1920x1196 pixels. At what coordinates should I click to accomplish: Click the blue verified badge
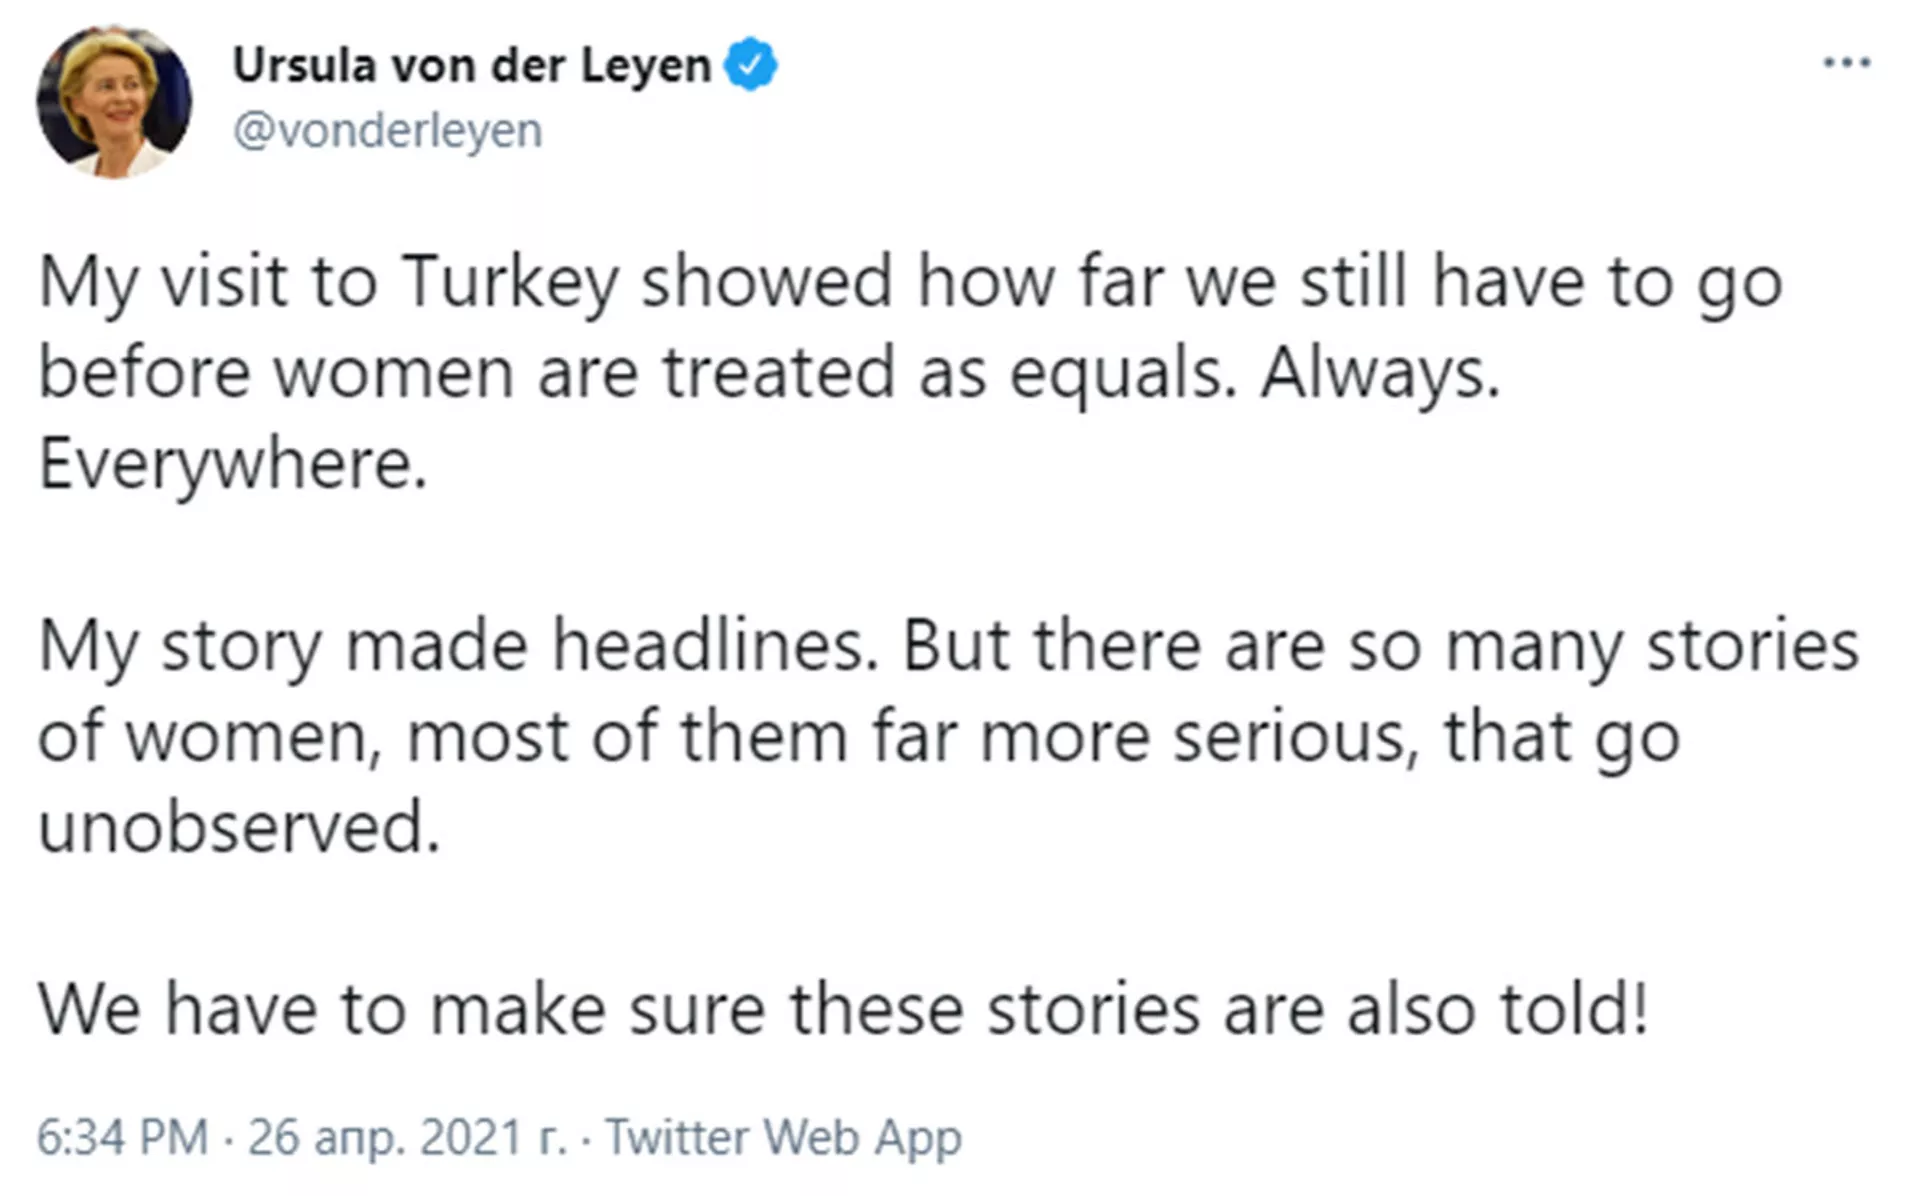tap(750, 65)
